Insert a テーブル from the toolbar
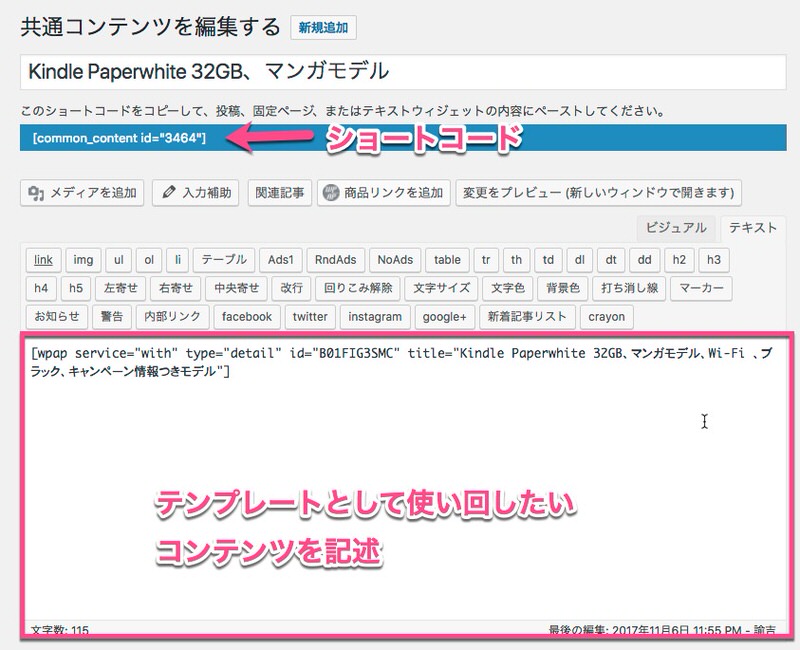 click(224, 260)
